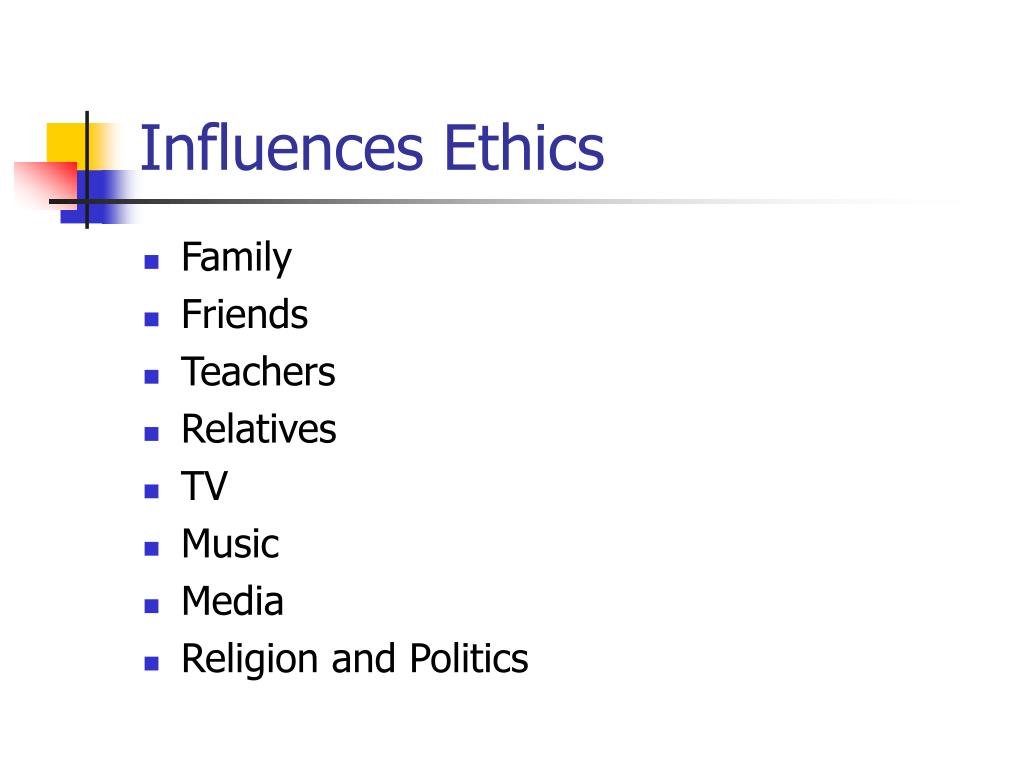Select the 'TV' bullet text
This screenshot has height=768, width=1024.
click(204, 487)
